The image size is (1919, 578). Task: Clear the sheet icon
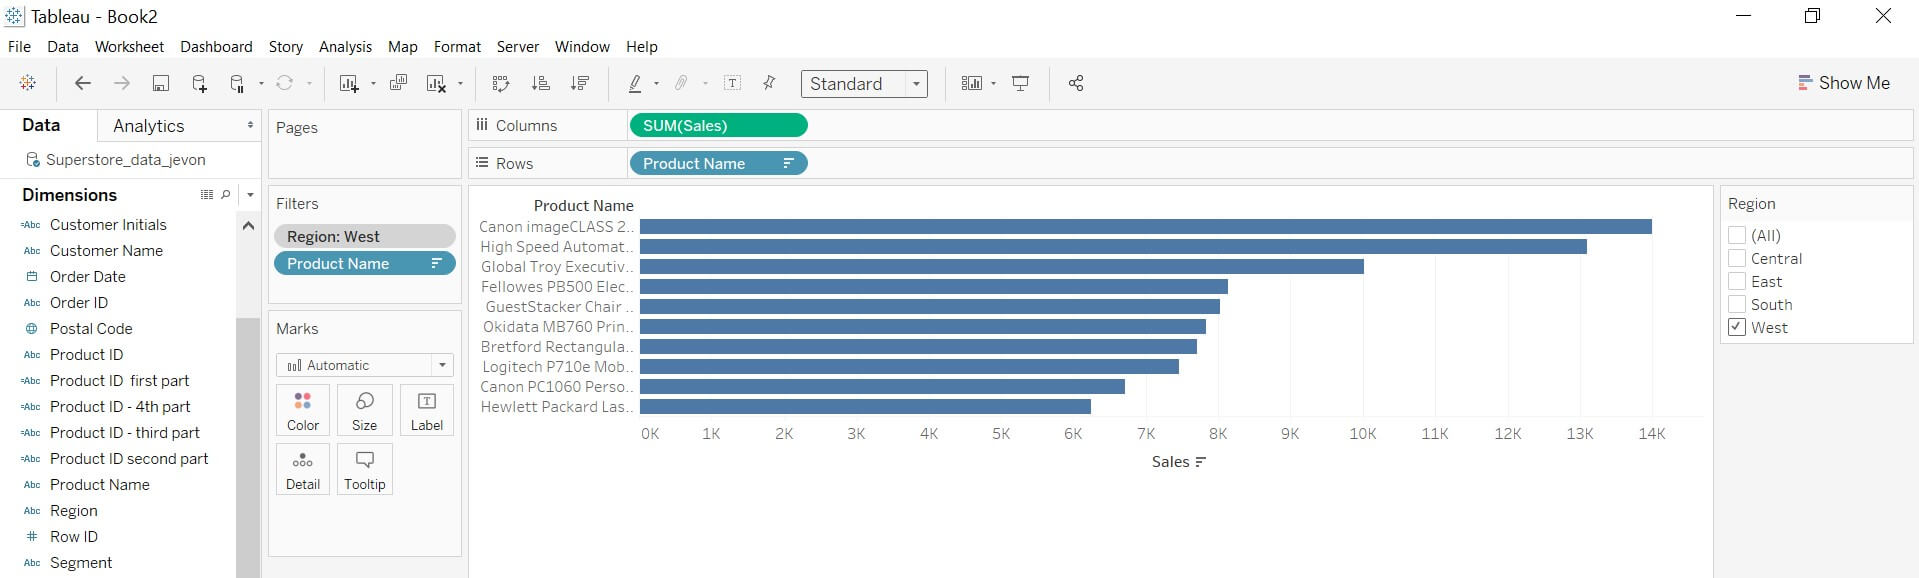436,83
